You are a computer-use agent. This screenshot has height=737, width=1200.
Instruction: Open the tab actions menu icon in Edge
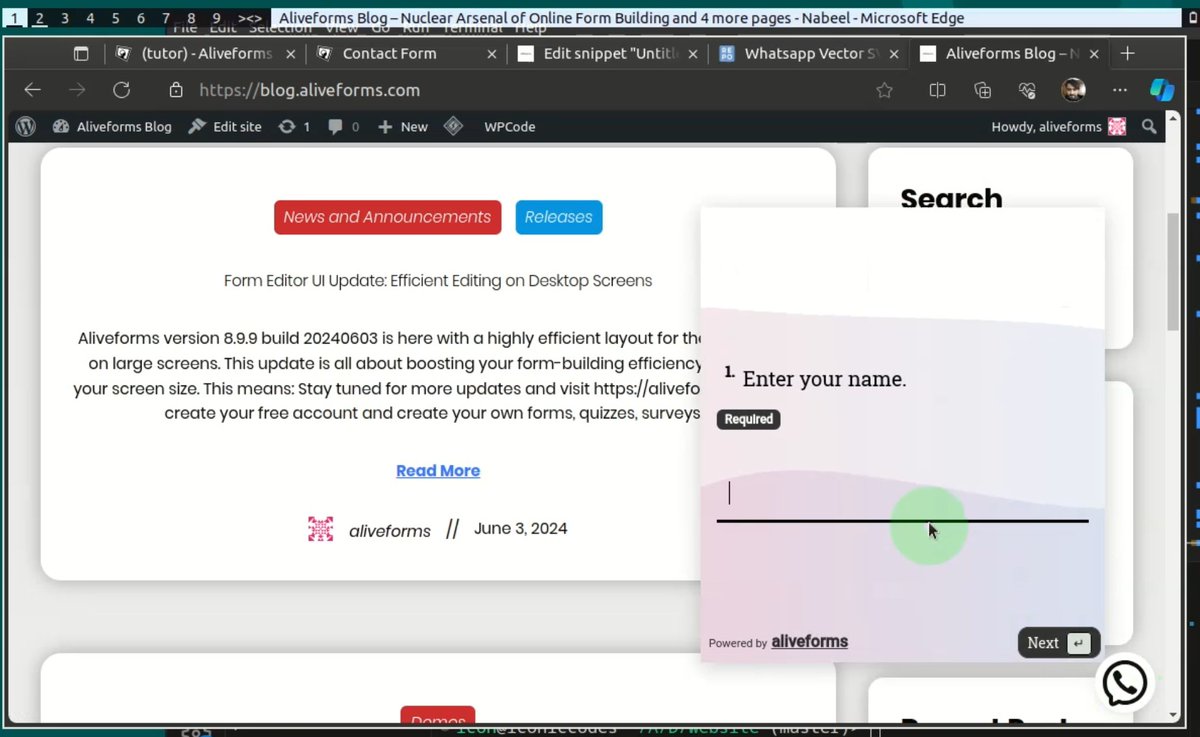pyautogui.click(x=82, y=54)
